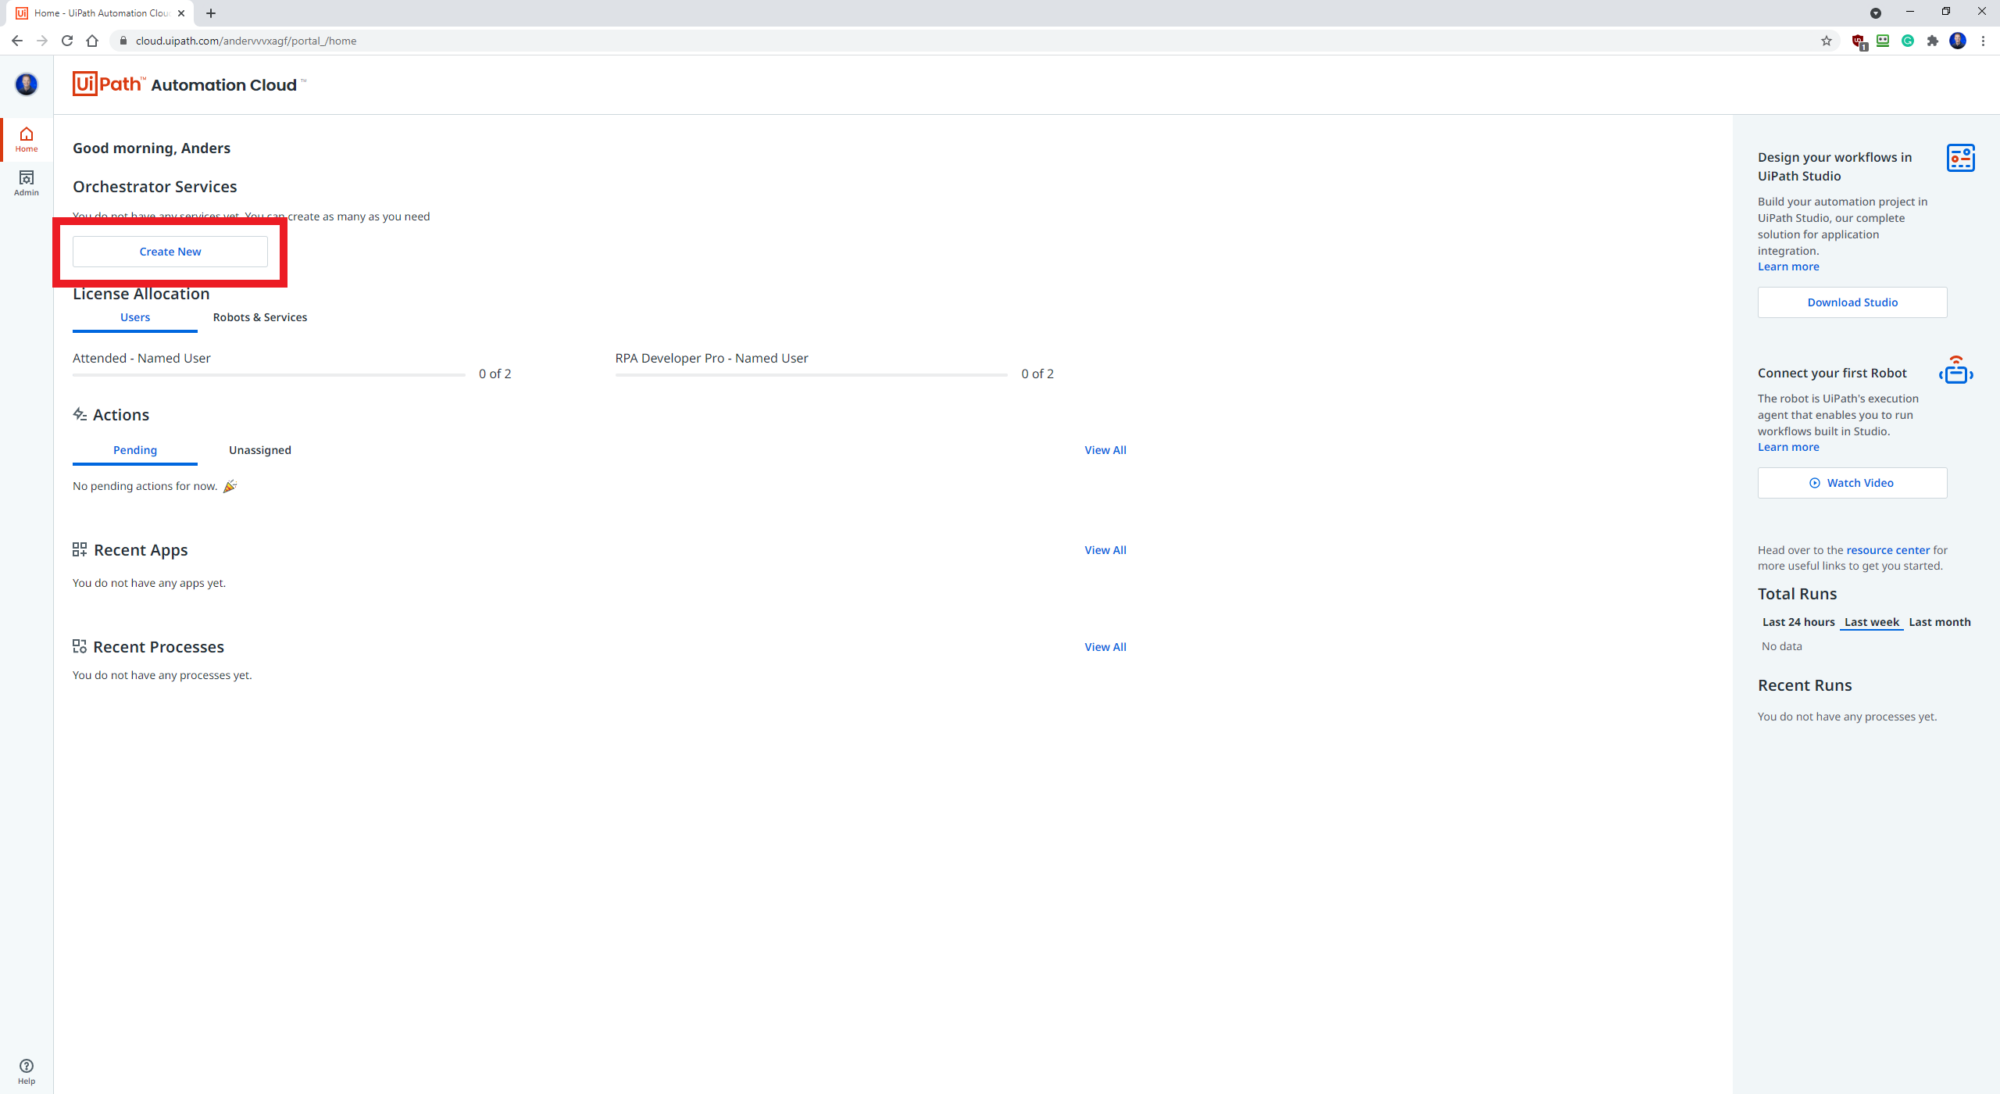
Task: View site information via the lock icon
Action: click(124, 41)
